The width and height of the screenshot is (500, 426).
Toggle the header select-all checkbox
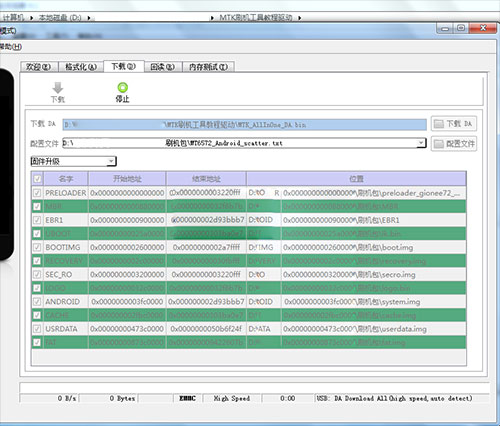pos(37,179)
